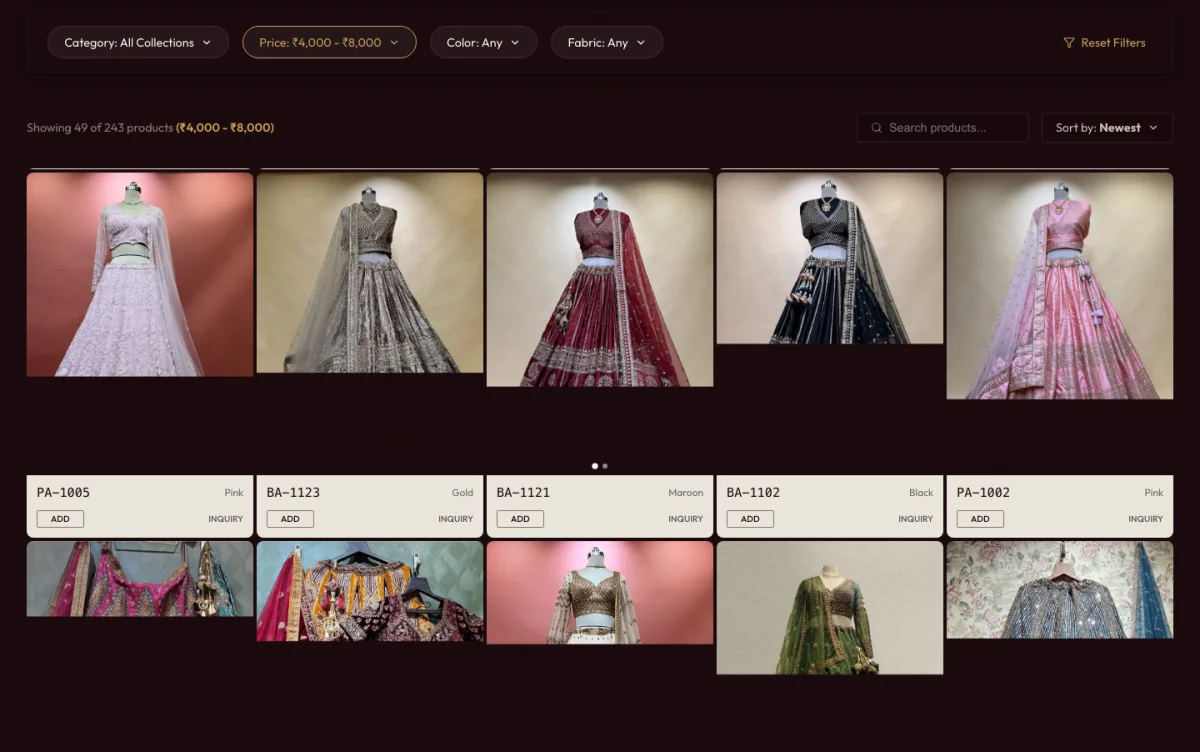Click the BA-1121 product code
Screen dimensions: 1200x752
[x=523, y=492]
